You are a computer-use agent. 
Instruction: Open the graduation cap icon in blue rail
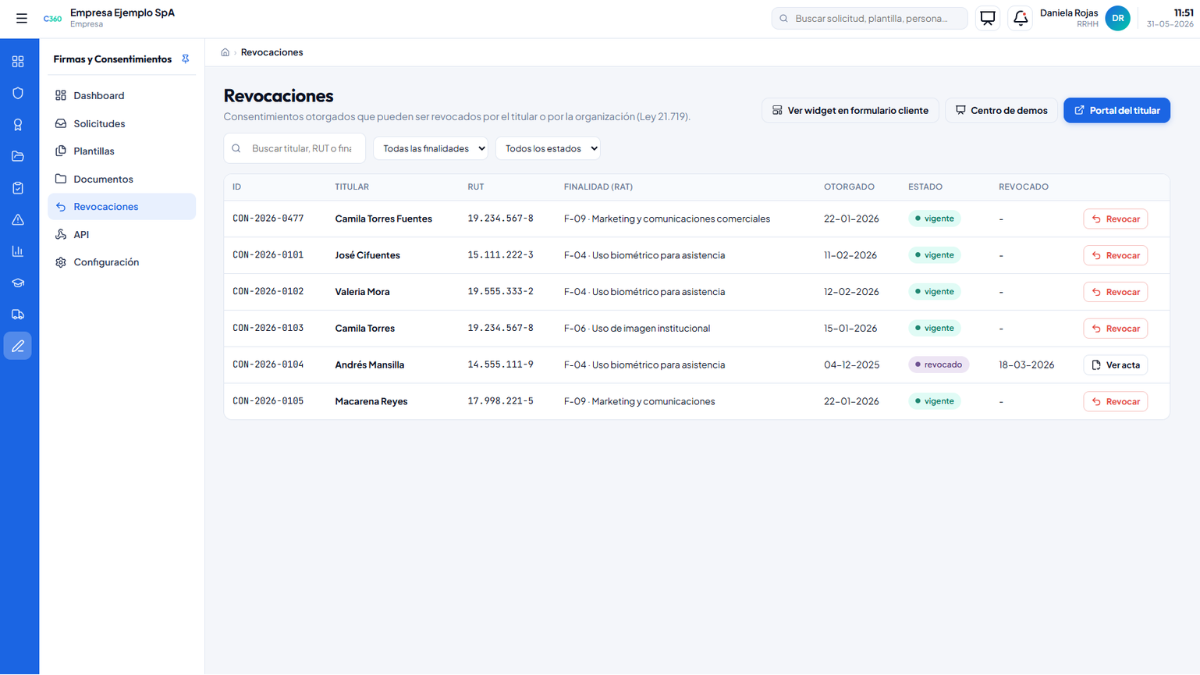[18, 283]
